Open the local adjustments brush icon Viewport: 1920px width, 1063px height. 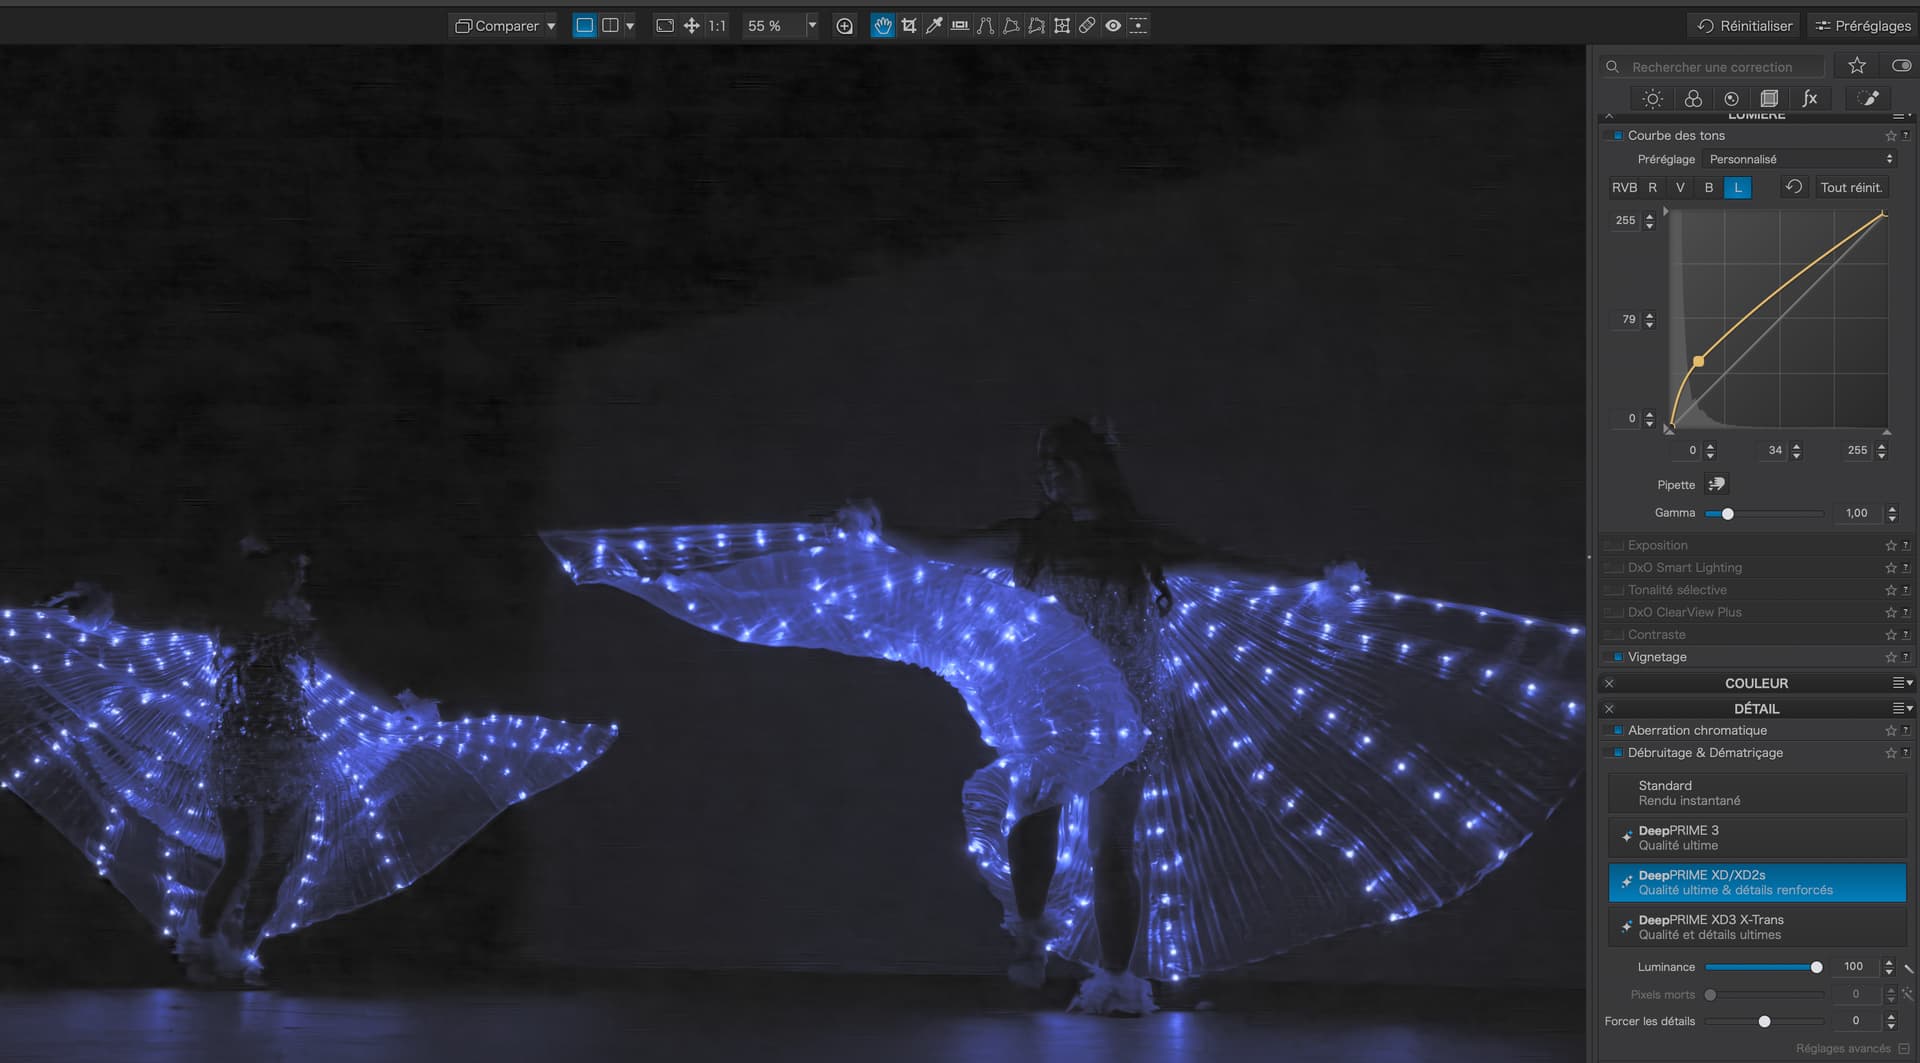(x=1867, y=98)
